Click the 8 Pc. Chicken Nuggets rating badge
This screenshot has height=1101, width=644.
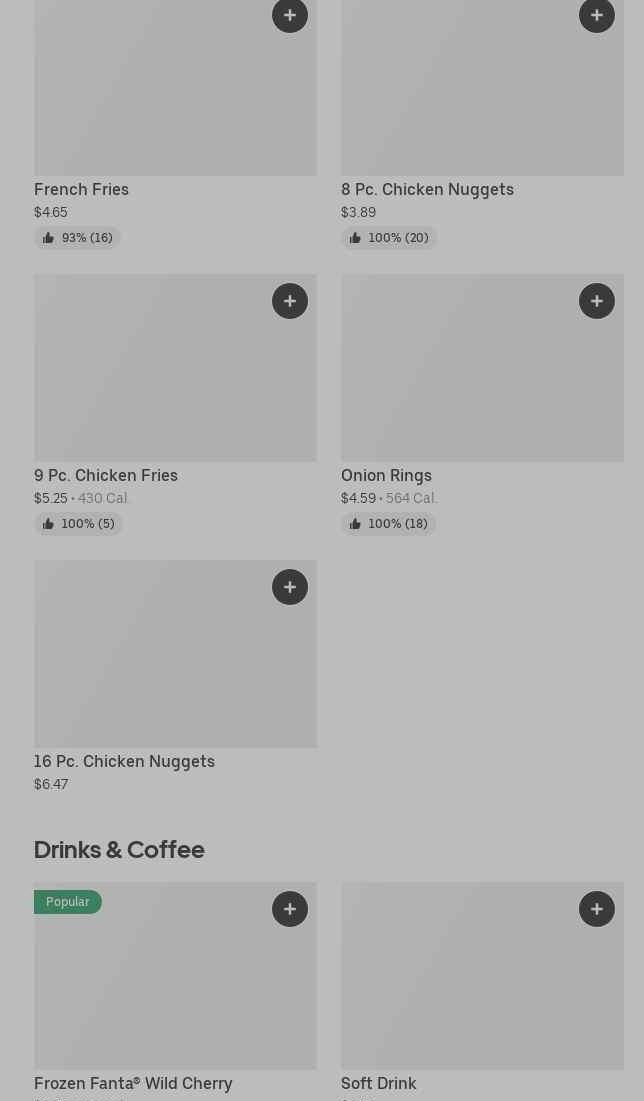pyautogui.click(x=389, y=238)
